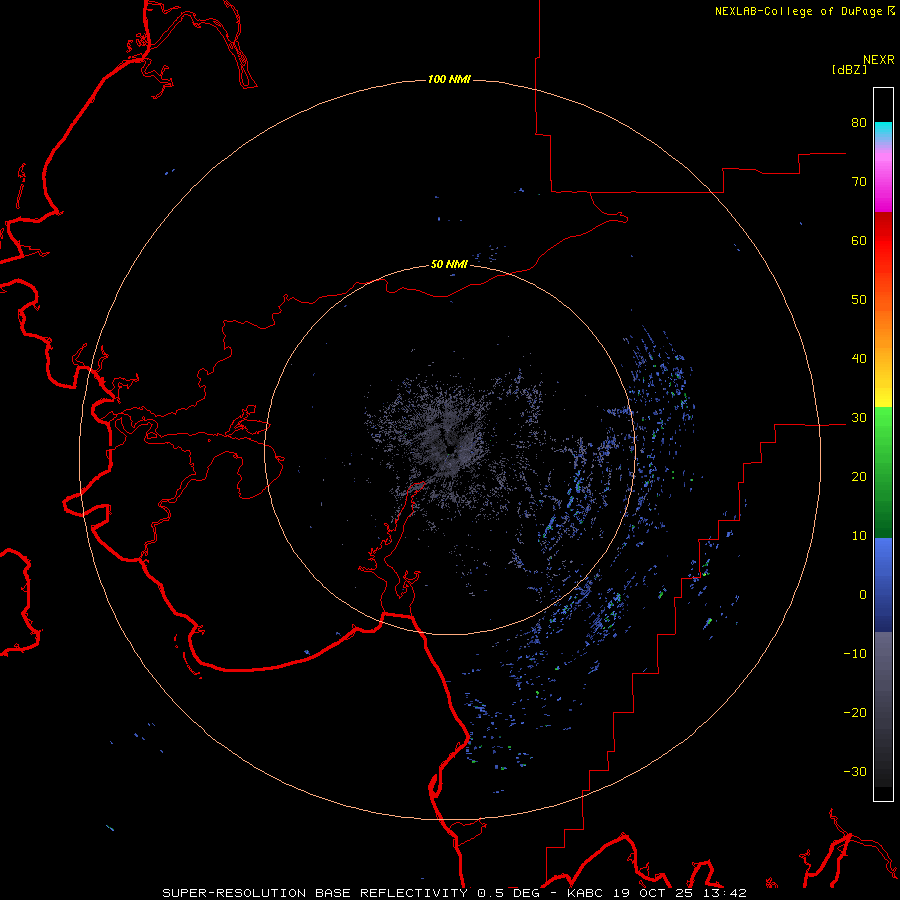
Task: Click the green segment of color bar
Action: point(883,472)
